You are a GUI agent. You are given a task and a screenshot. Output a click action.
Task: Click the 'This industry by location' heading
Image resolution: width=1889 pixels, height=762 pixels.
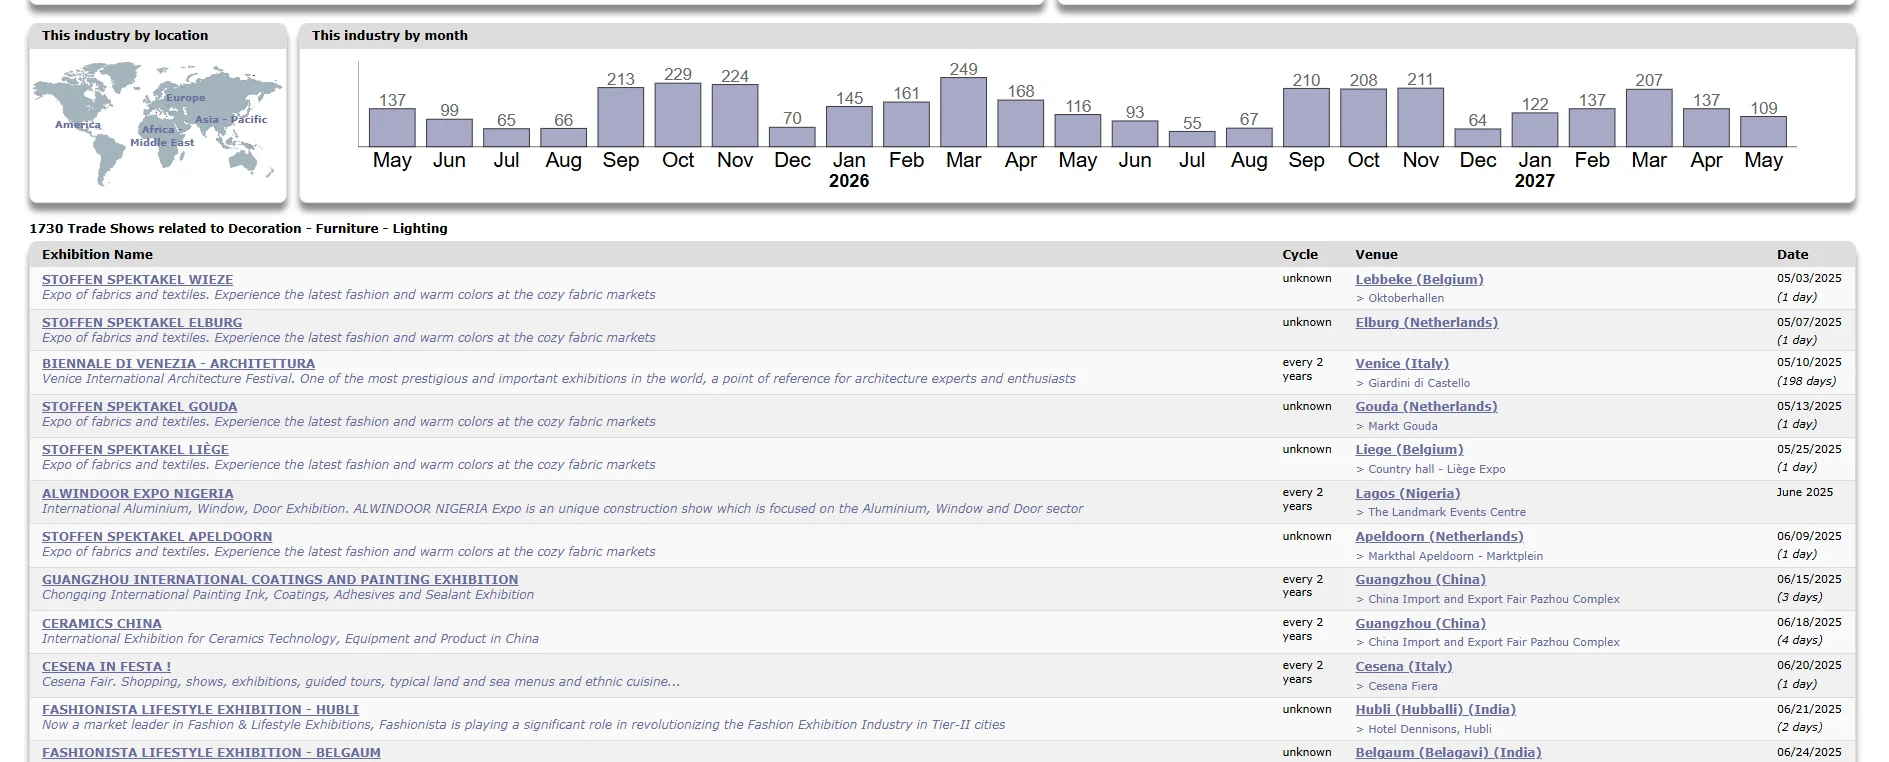(125, 35)
